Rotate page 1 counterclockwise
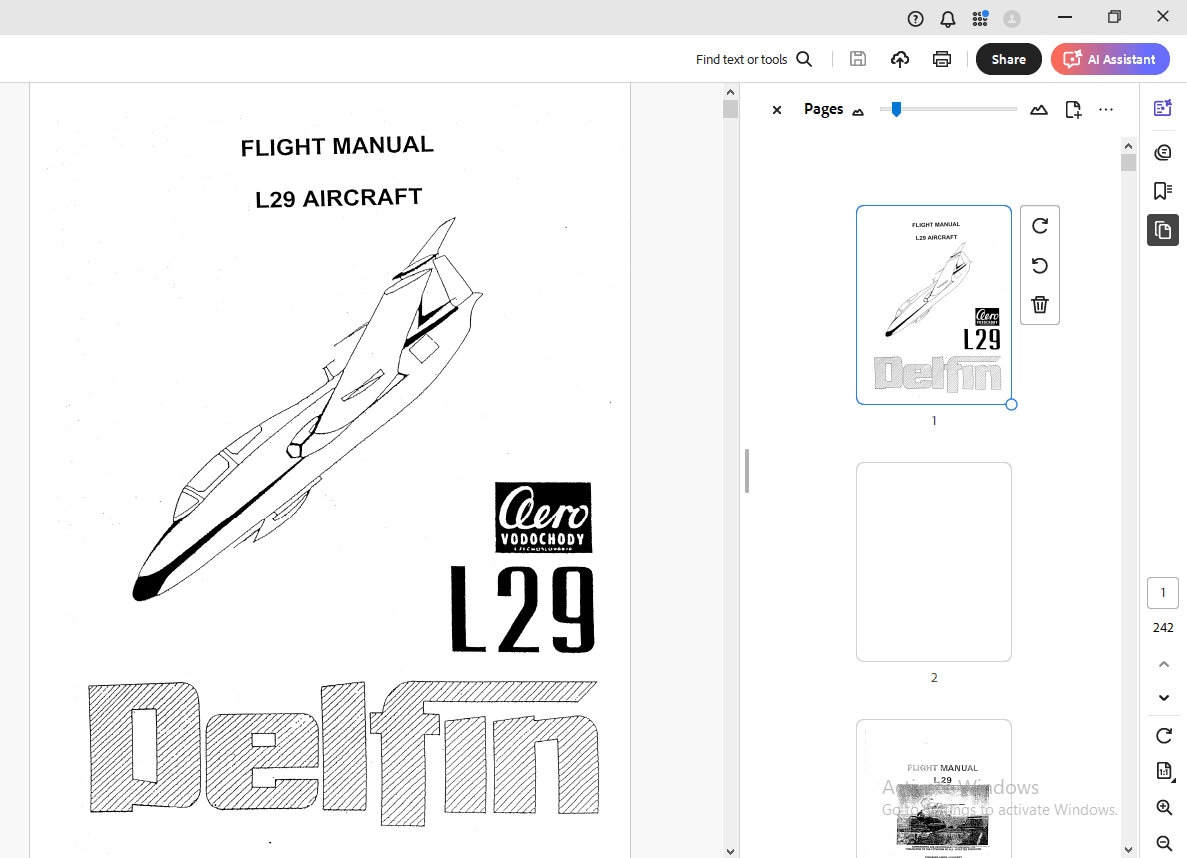This screenshot has height=858, width=1187. coord(1039,265)
